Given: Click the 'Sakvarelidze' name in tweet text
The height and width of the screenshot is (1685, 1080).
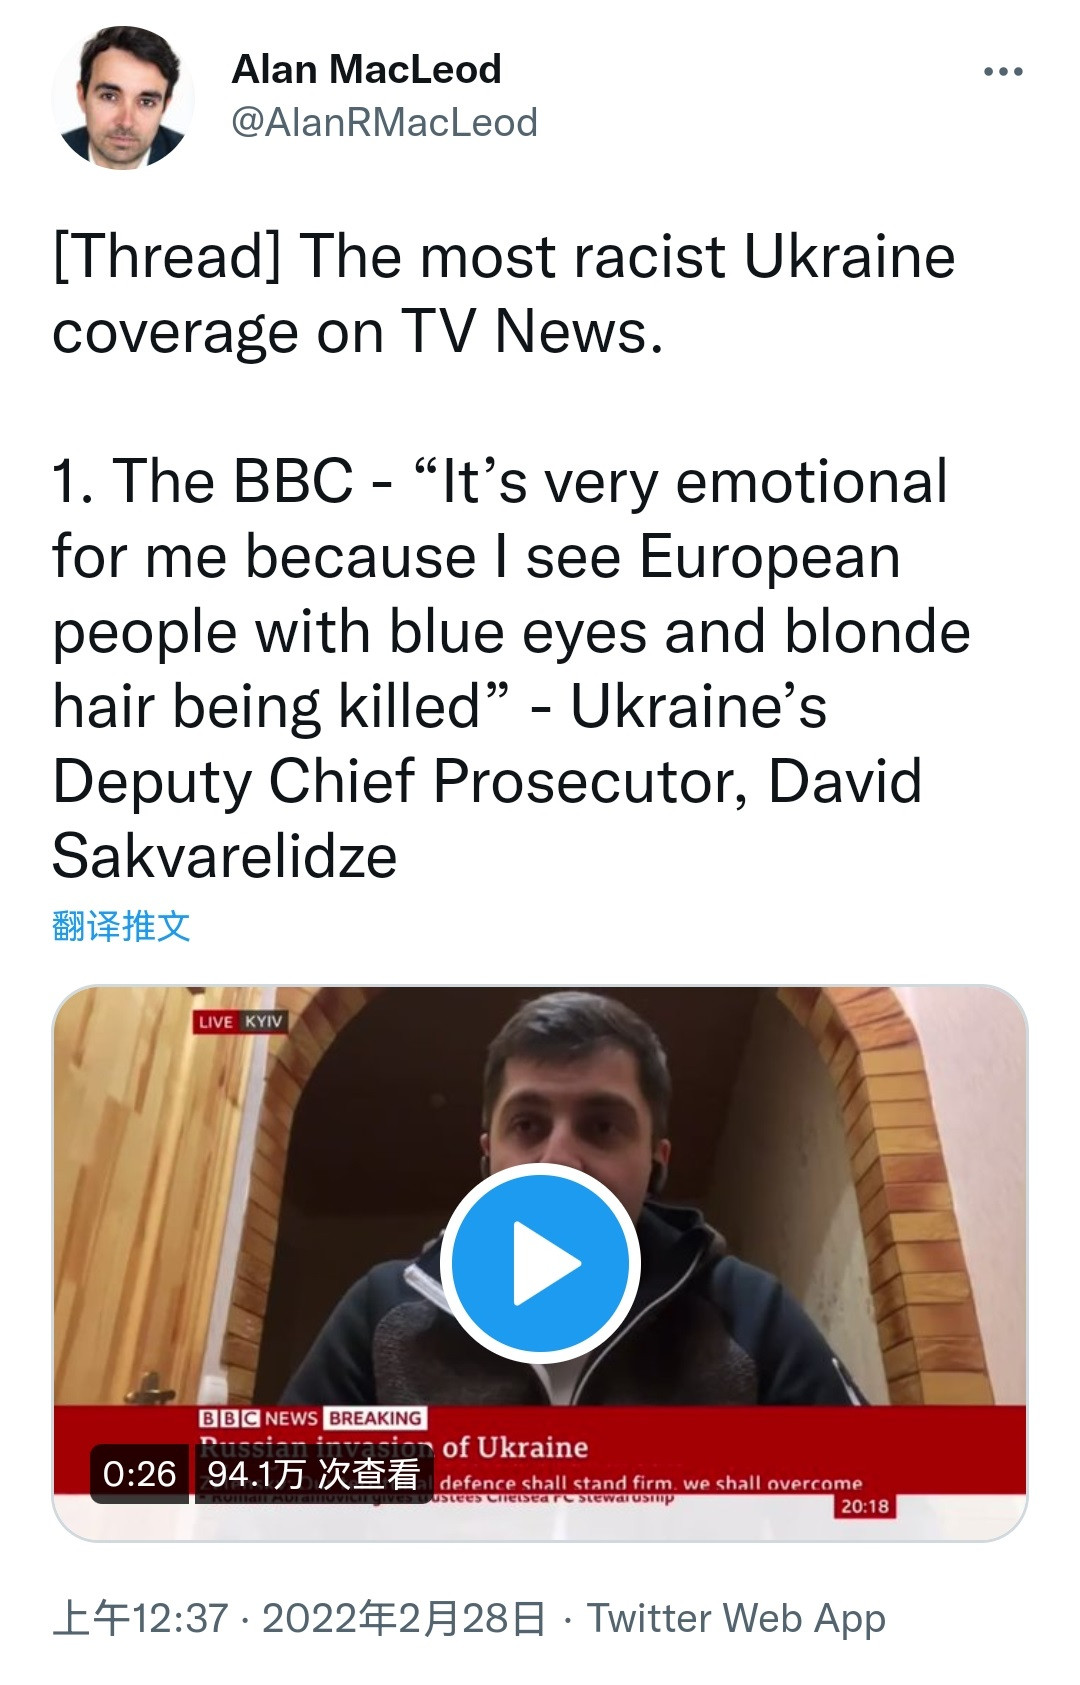Looking at the screenshot, I should (x=225, y=857).
